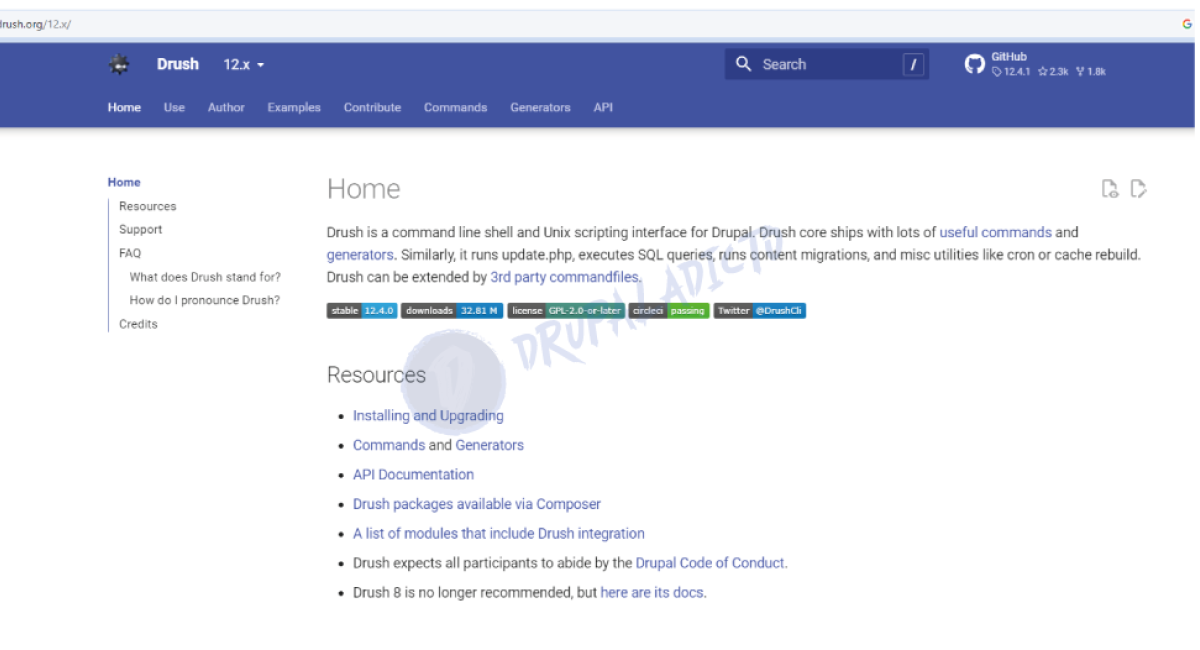Viewport: 1200px width, 650px height.
Task: Click the search magnifier icon
Action: coord(743,64)
